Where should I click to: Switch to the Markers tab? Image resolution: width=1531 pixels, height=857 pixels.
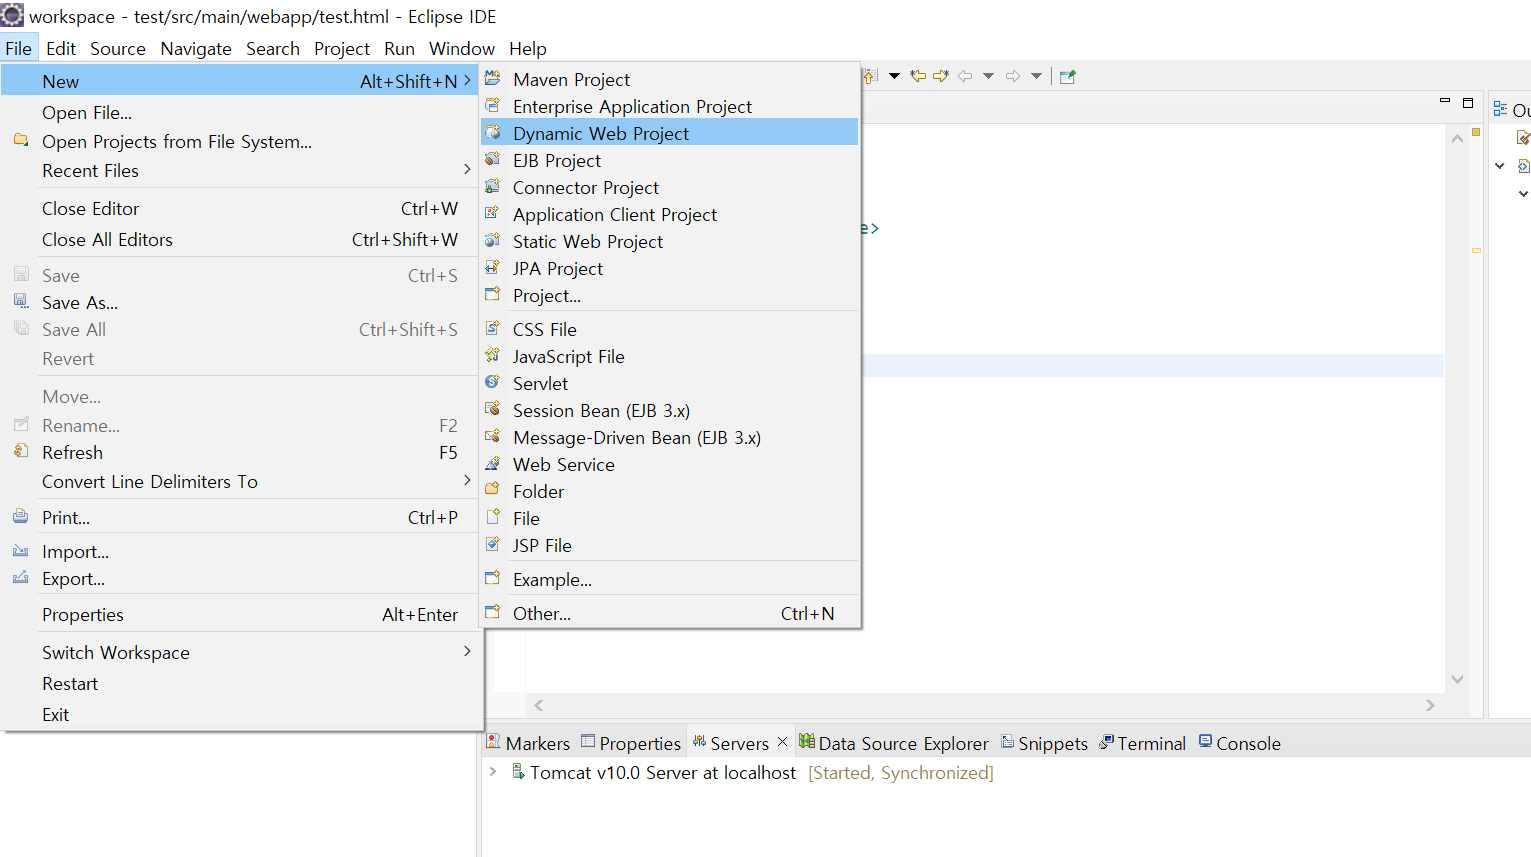(x=528, y=743)
